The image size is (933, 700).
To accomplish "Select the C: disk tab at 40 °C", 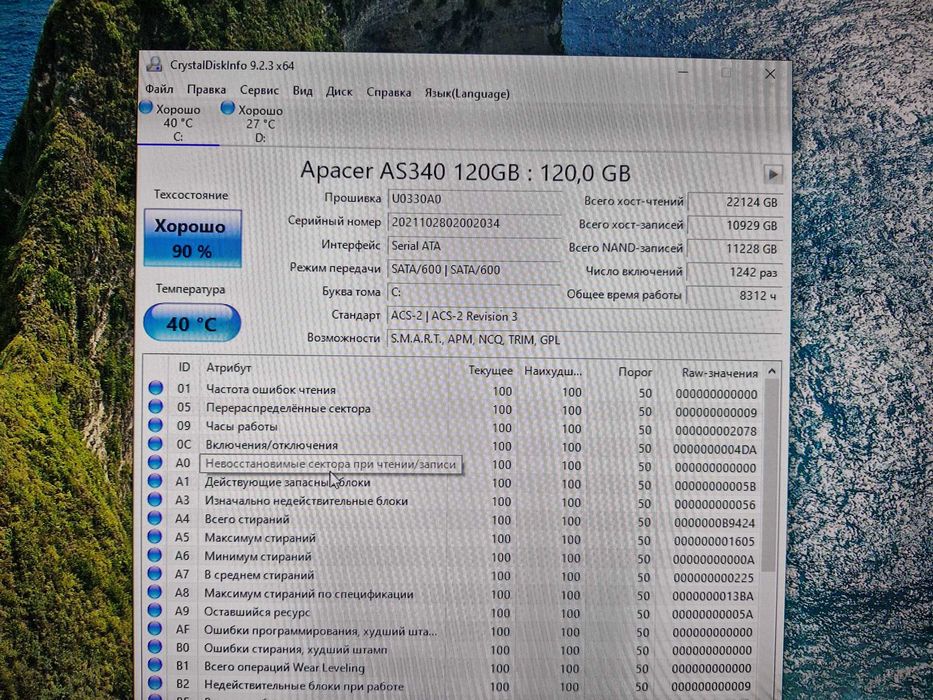I will click(178, 123).
